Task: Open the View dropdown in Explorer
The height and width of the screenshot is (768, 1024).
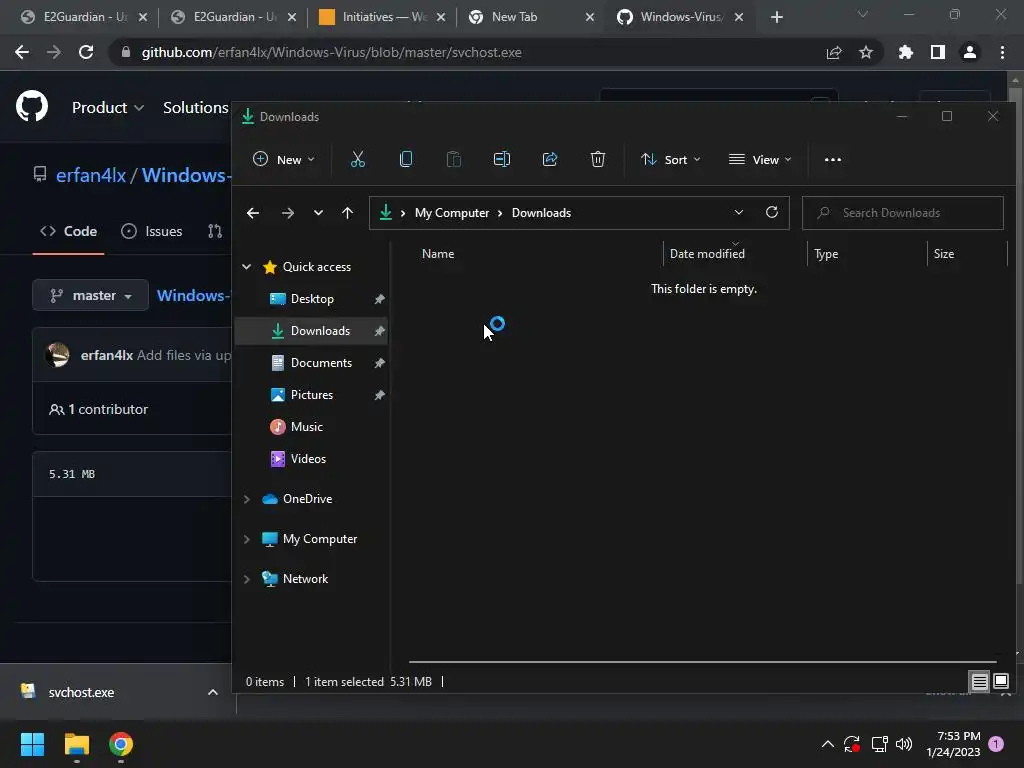Action: pyautogui.click(x=760, y=159)
